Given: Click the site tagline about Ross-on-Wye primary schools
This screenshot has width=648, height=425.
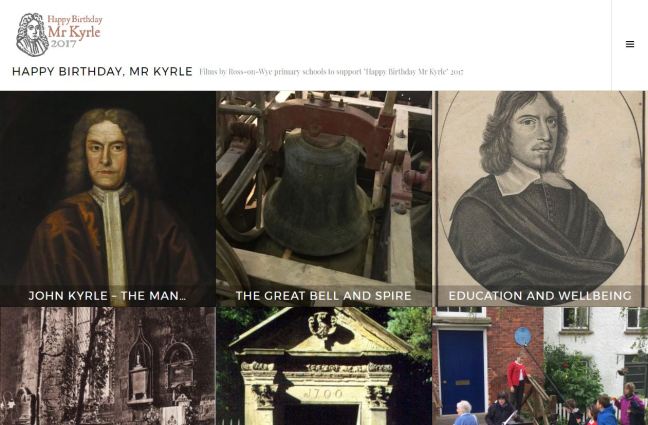Looking at the screenshot, I should [331, 72].
